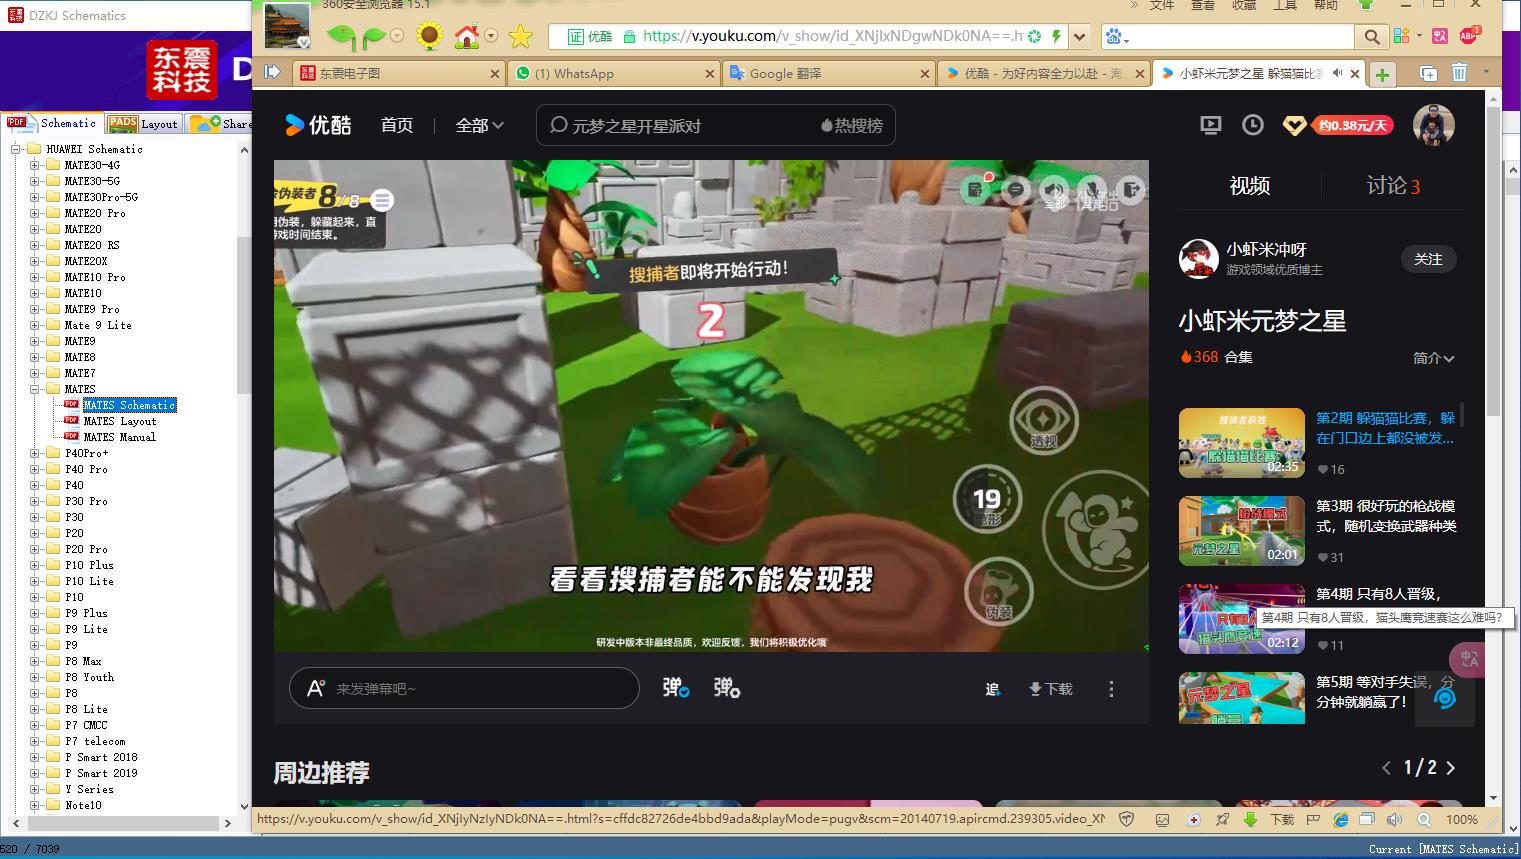Go to 首页 on Youku
The width and height of the screenshot is (1521, 859).
(x=397, y=125)
